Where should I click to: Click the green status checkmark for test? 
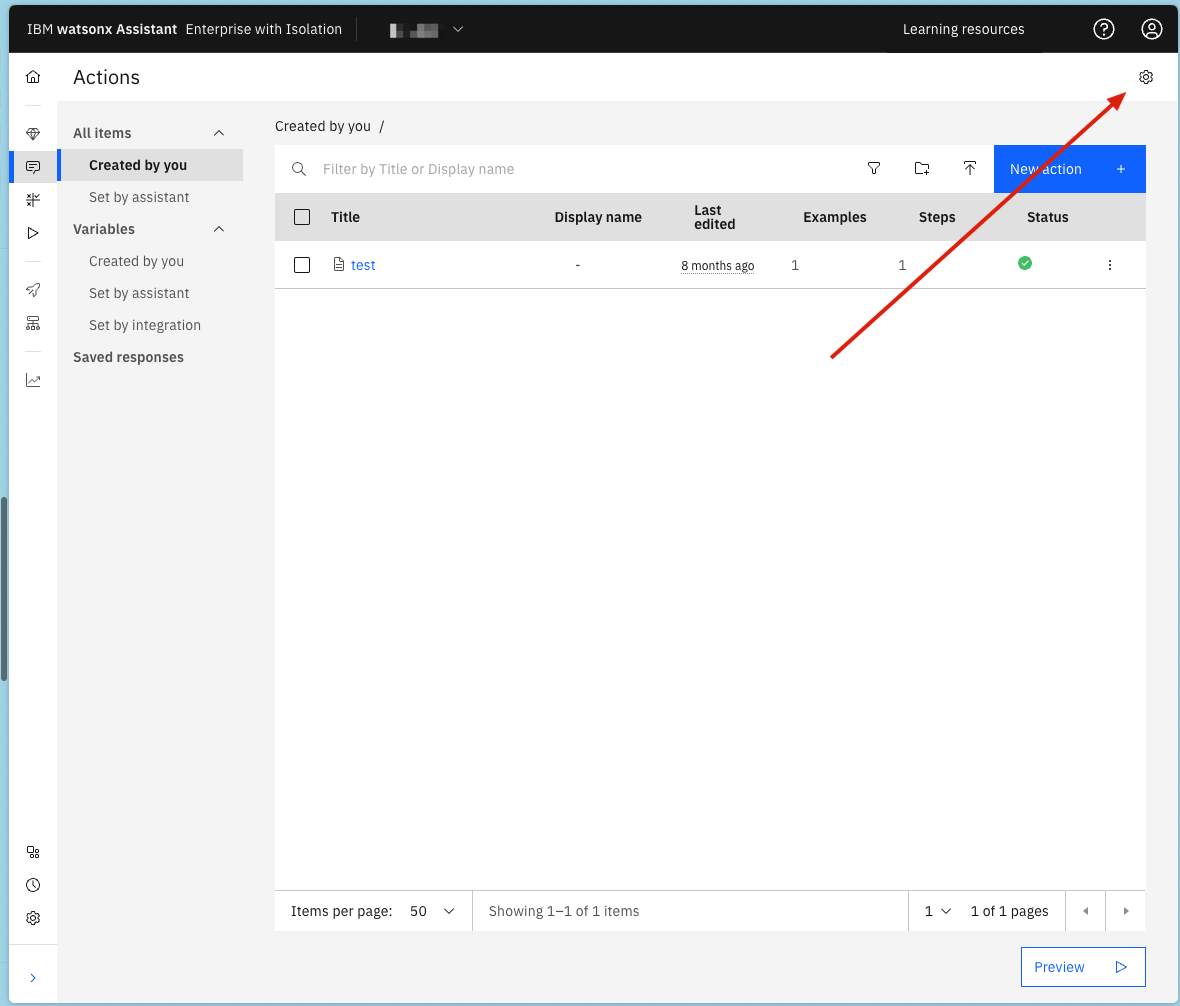1024,263
